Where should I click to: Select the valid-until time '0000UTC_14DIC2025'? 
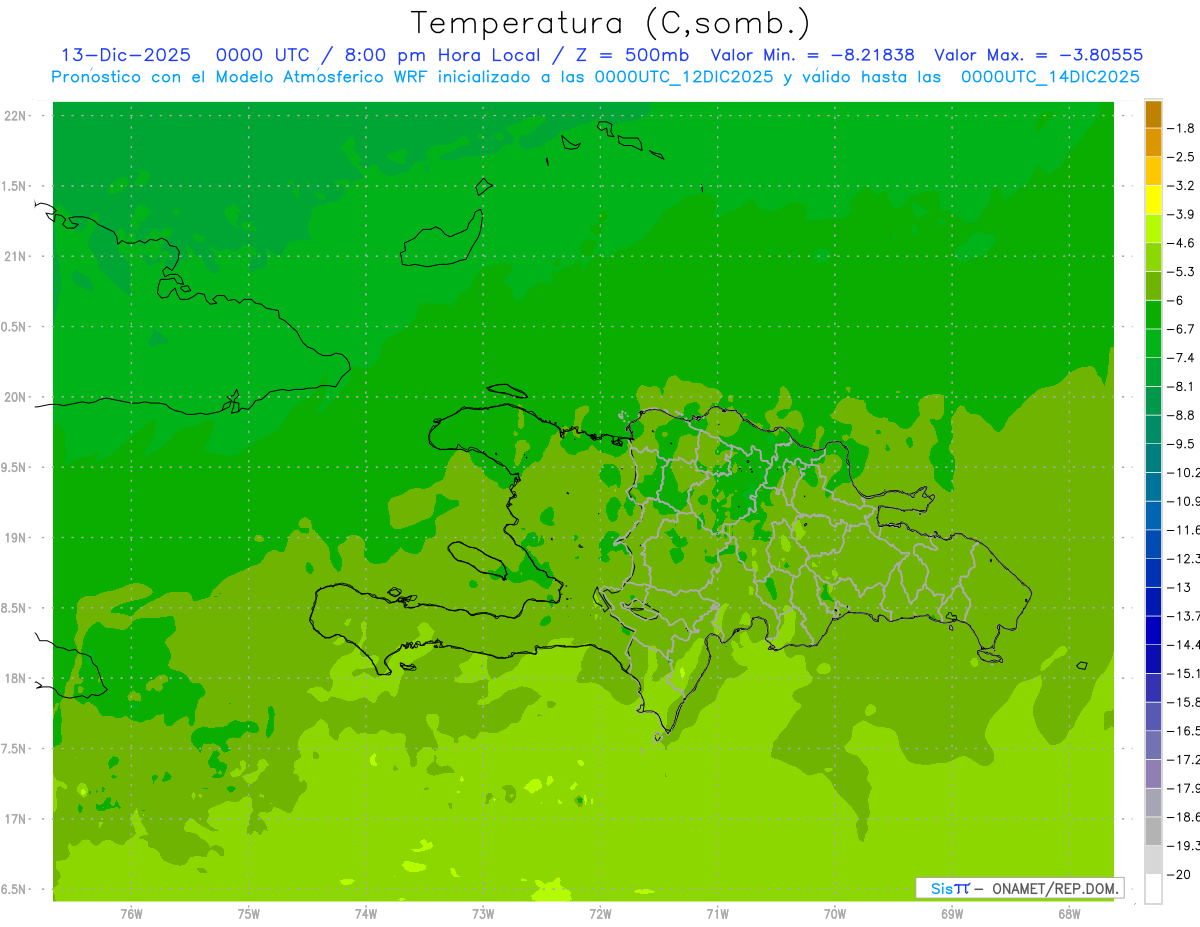tap(1050, 77)
